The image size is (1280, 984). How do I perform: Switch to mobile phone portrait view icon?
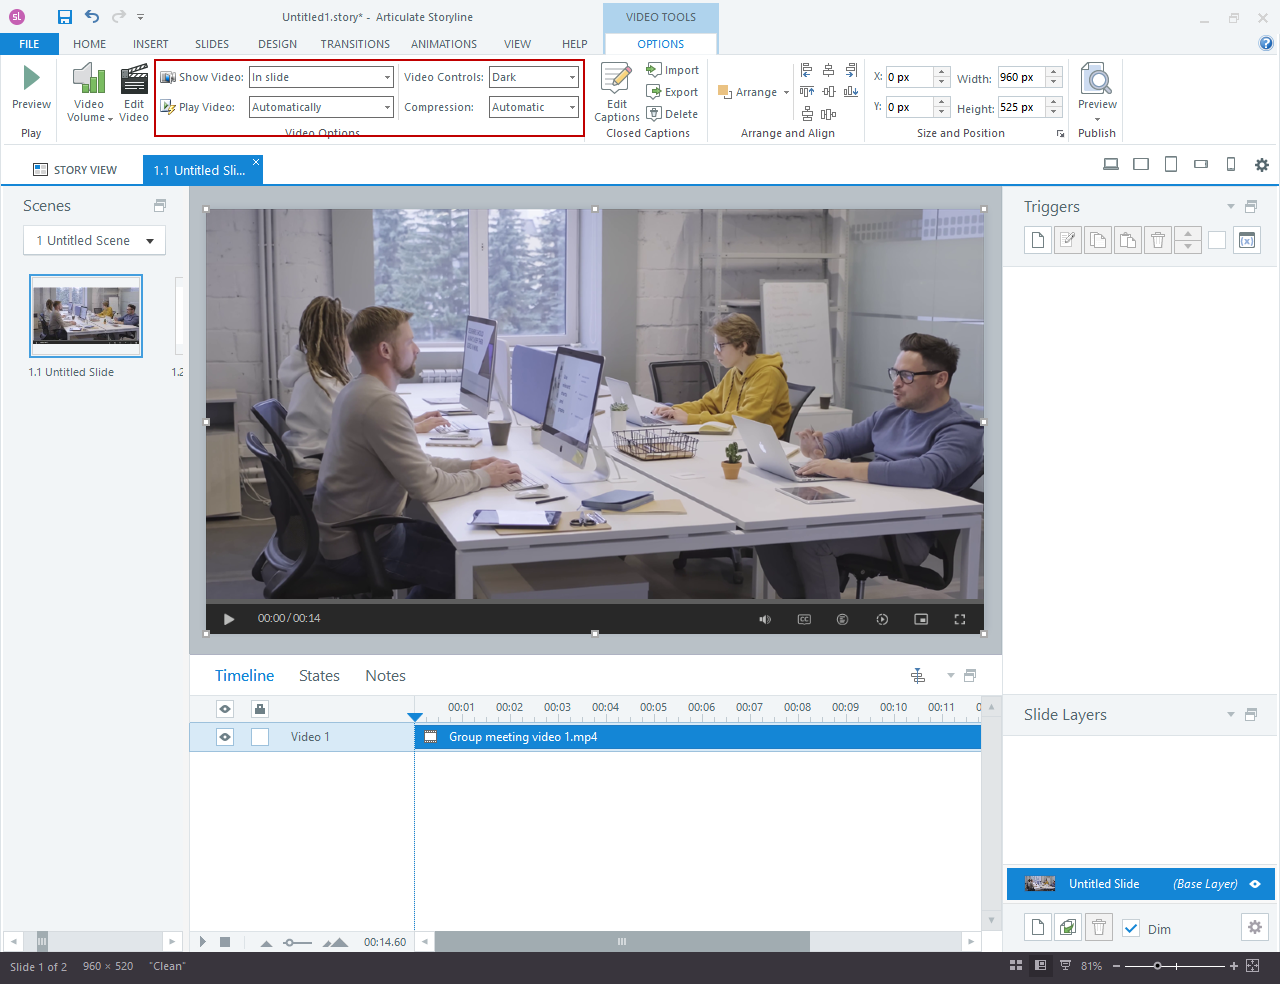pos(1231,165)
